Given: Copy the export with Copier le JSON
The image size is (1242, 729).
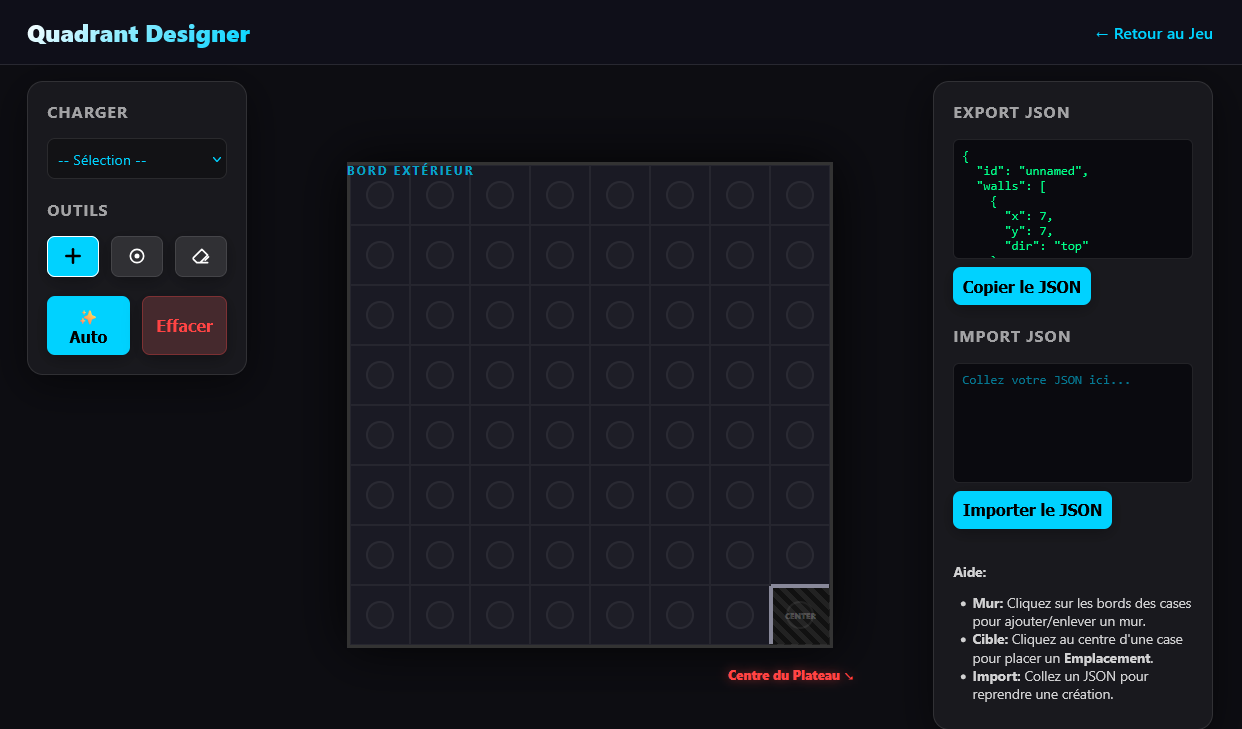Looking at the screenshot, I should (1021, 286).
